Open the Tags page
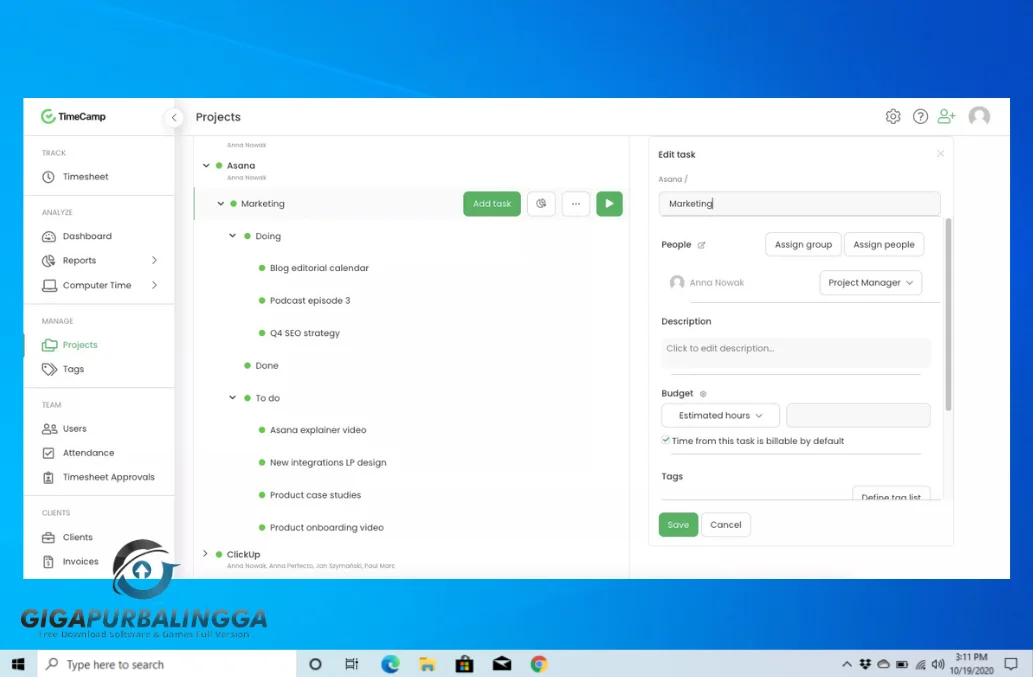The image size is (1033, 677). (73, 369)
